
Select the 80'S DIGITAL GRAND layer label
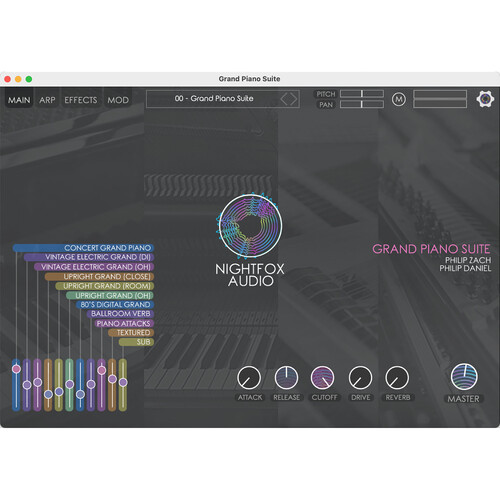tap(115, 304)
